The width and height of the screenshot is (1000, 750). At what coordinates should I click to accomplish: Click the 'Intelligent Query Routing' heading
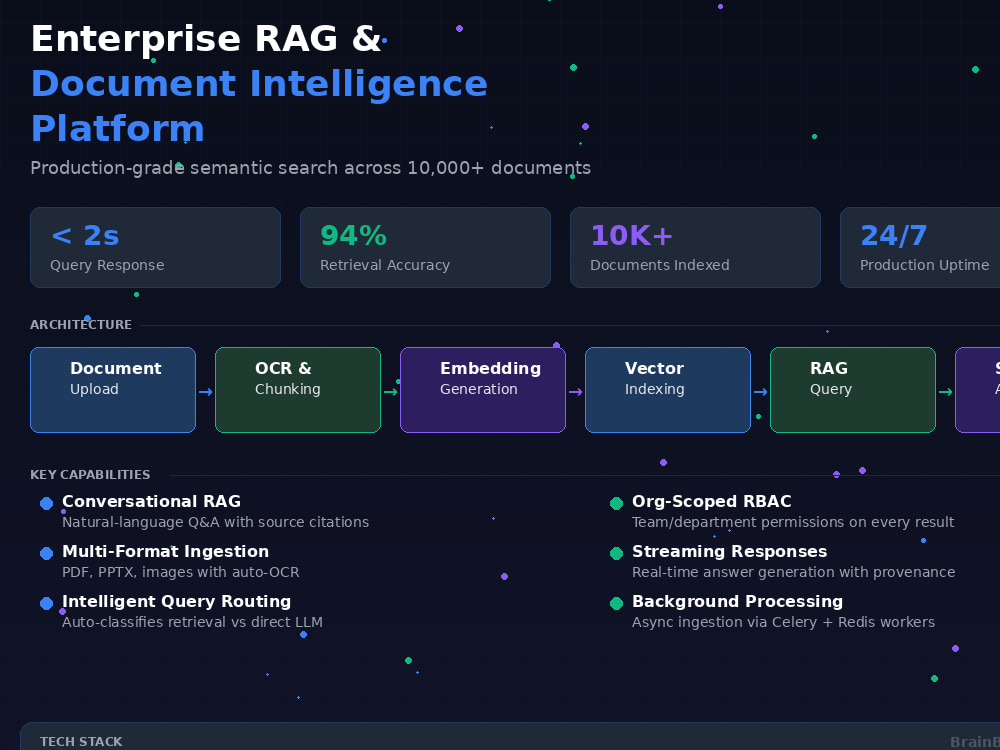point(176,601)
